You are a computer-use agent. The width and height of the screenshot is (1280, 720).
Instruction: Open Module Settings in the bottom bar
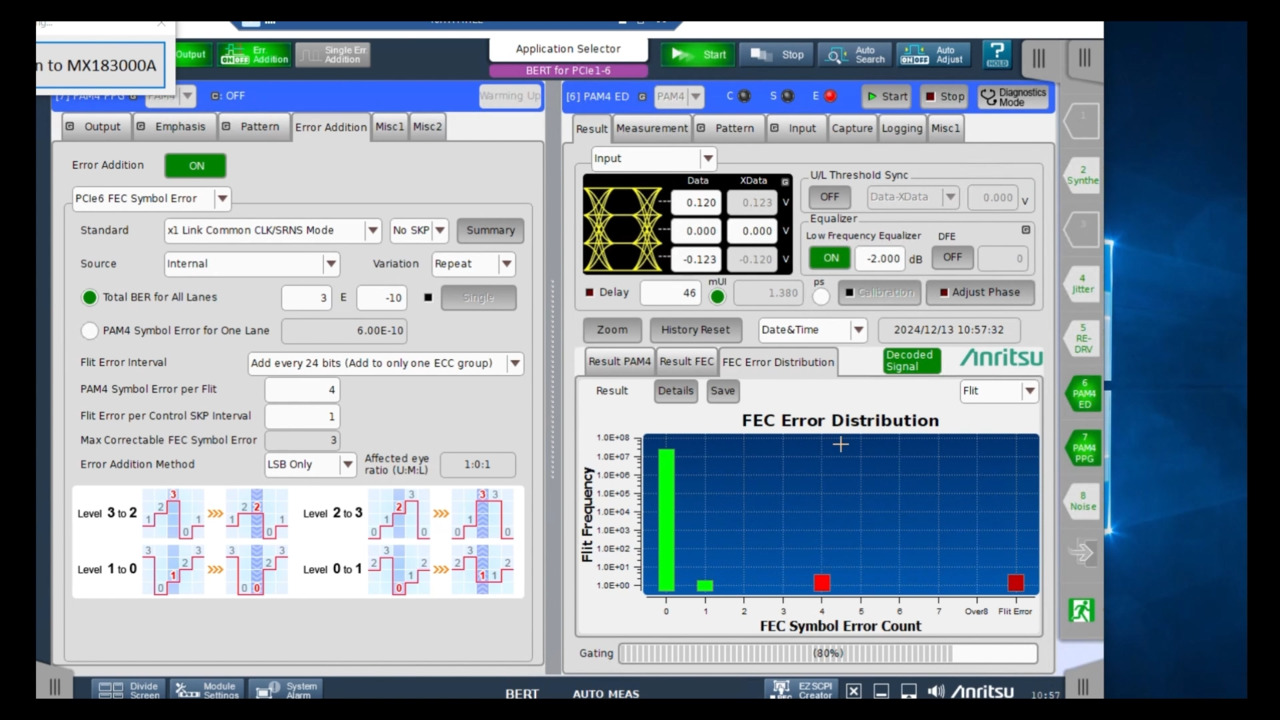click(205, 690)
